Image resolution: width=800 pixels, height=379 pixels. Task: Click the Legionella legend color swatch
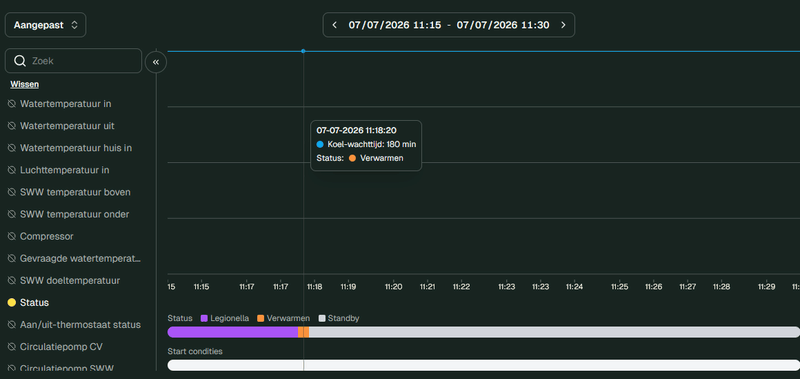204,318
